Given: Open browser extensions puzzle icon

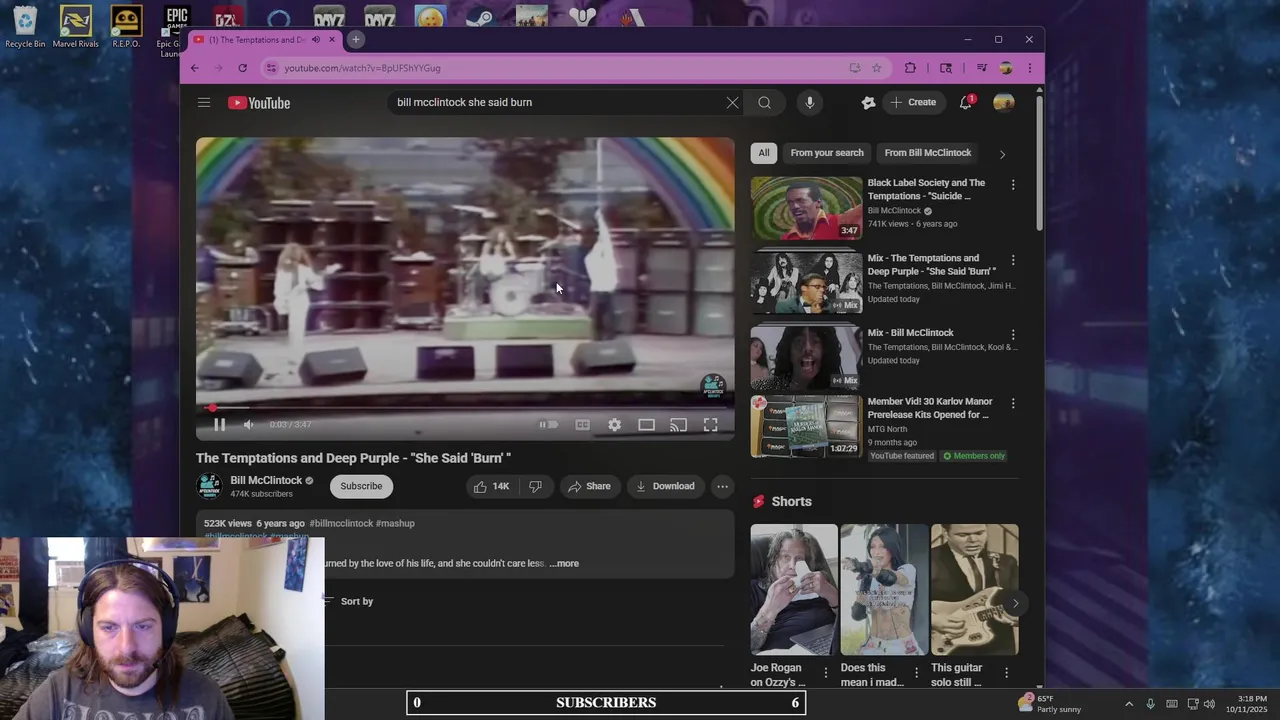Looking at the screenshot, I should 910,68.
